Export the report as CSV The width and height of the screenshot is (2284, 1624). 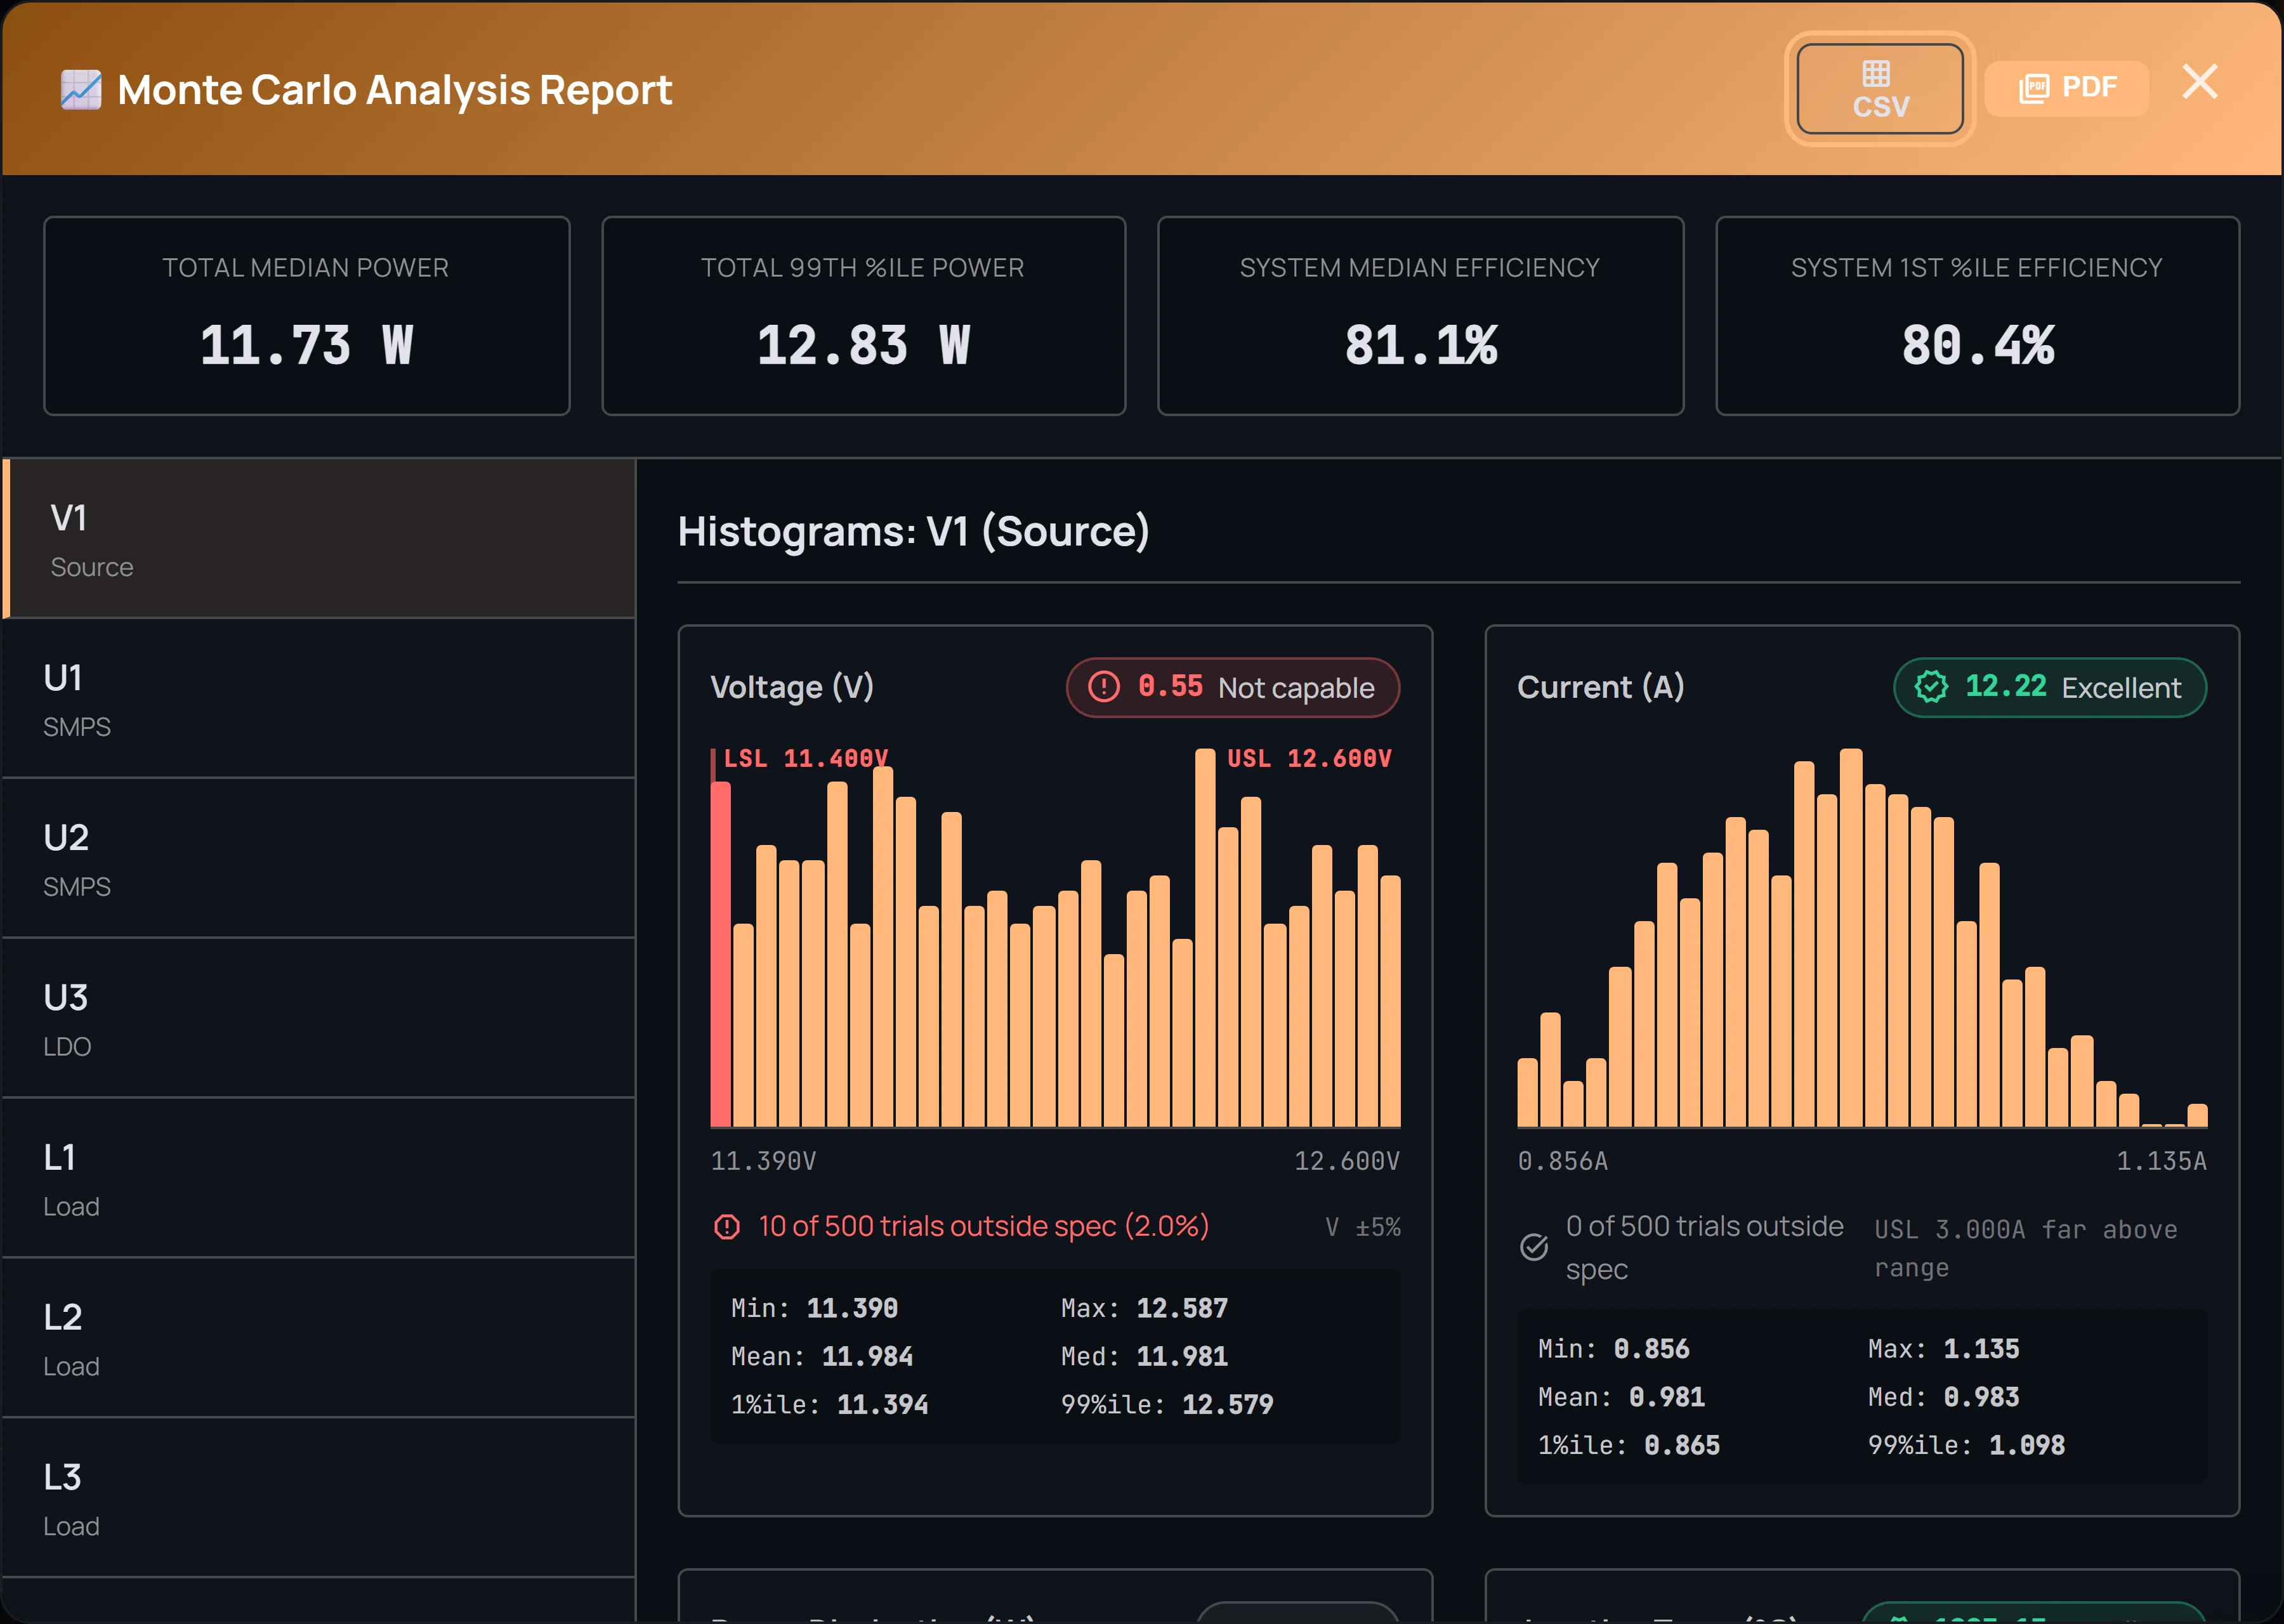click(x=1879, y=89)
